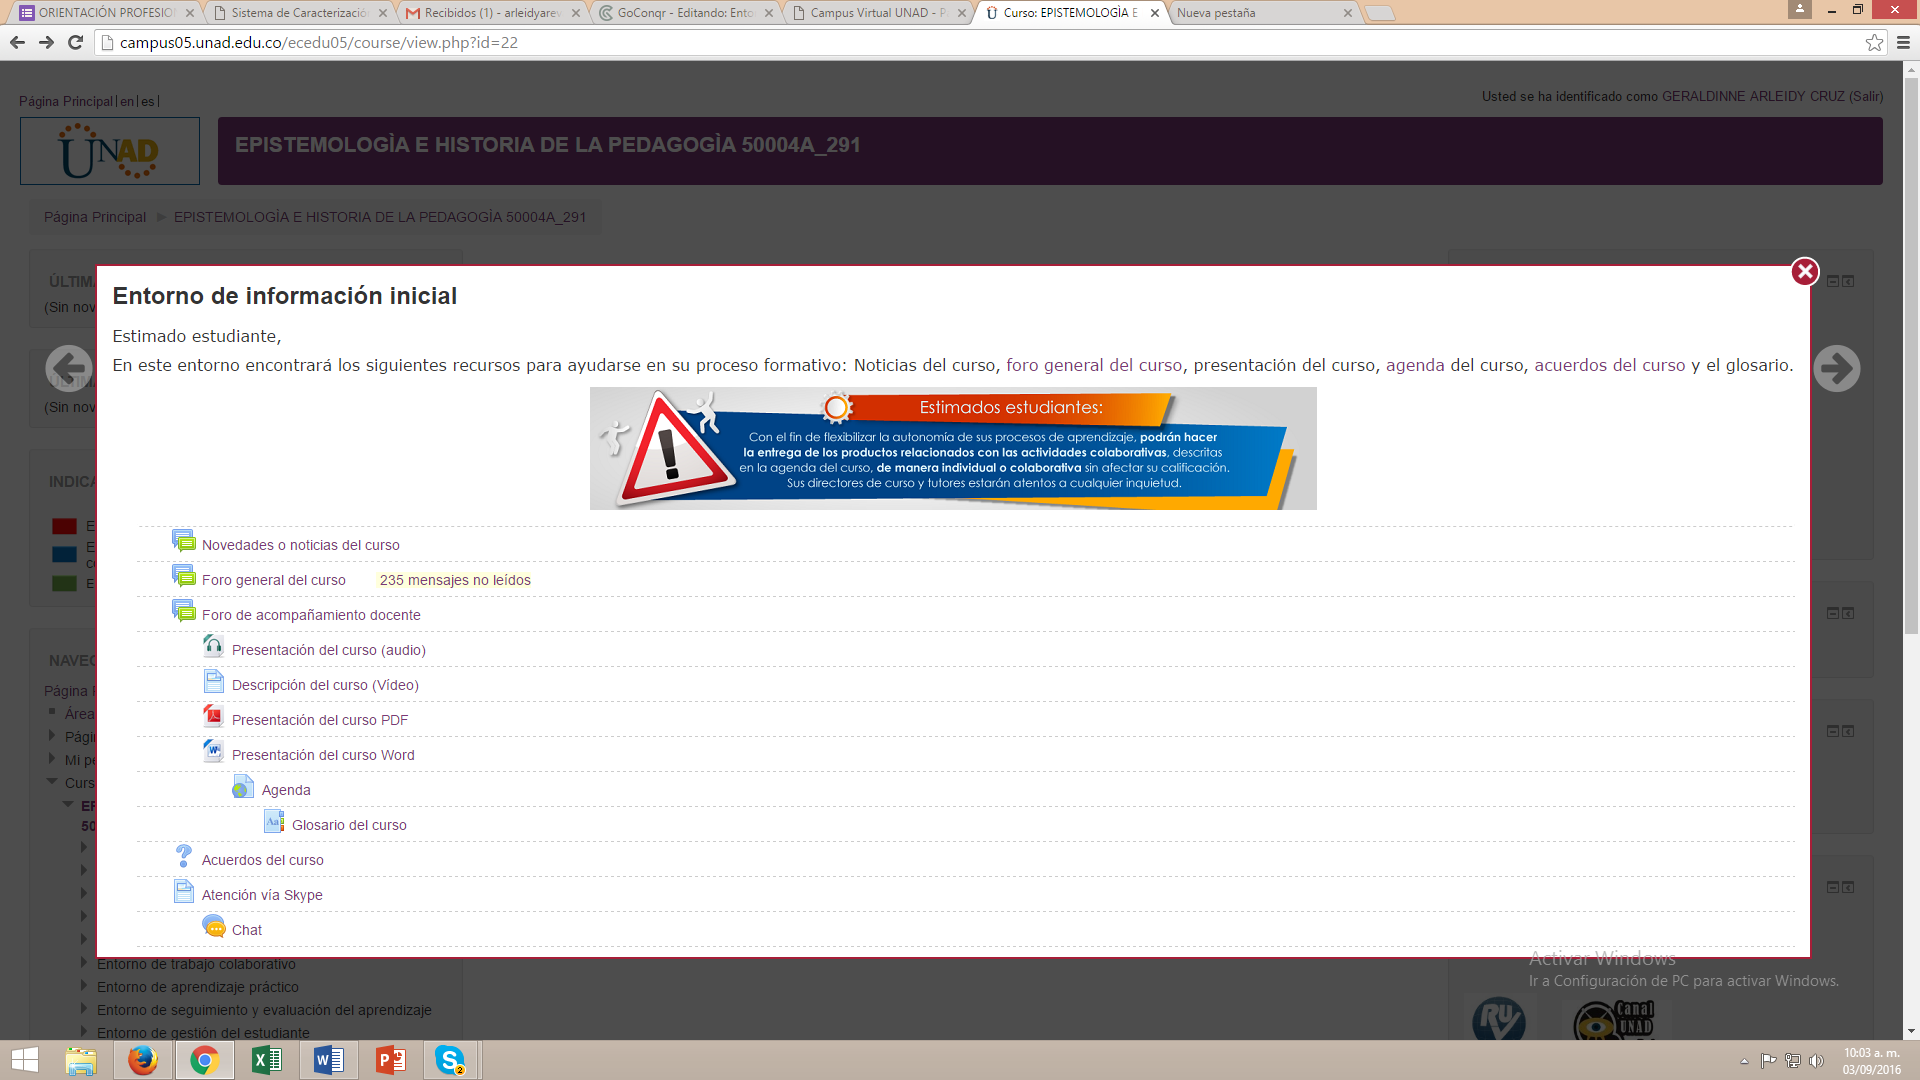Expand Entorno de trabajo colaborativo tree item
Image resolution: width=1920 pixels, height=1080 pixels.
pos(196,964)
